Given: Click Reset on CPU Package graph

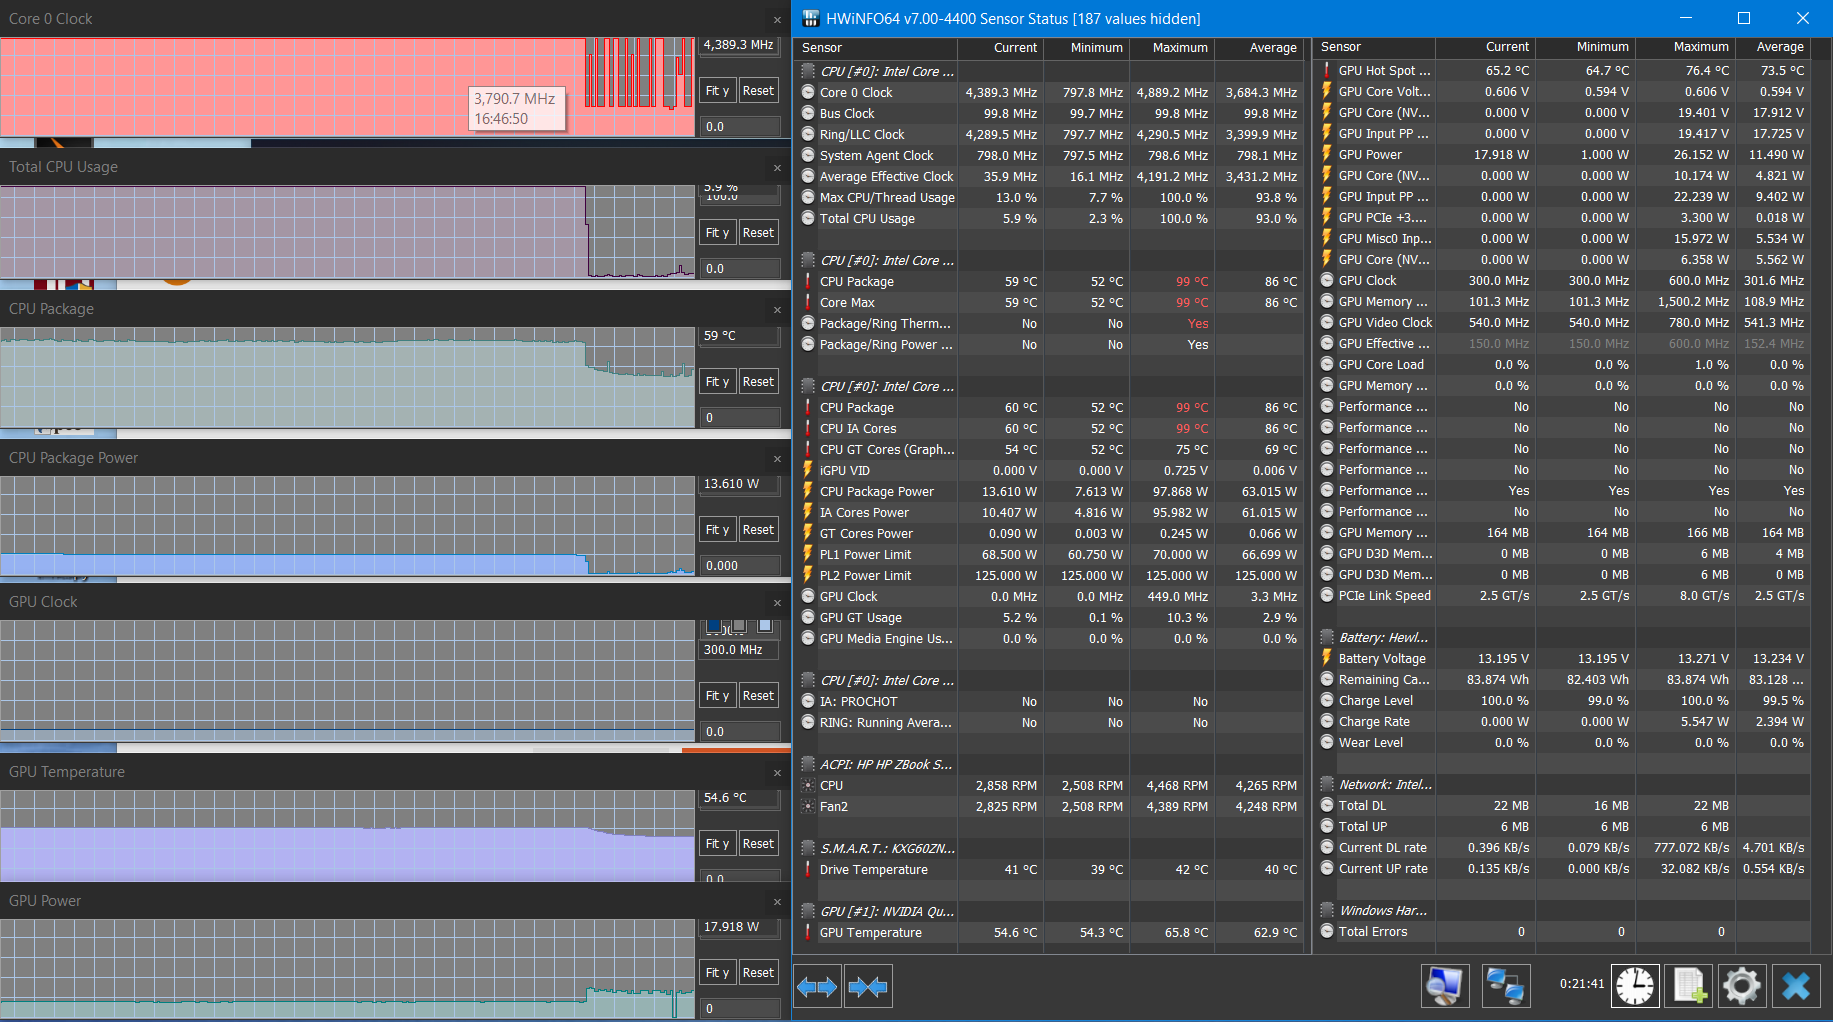Looking at the screenshot, I should [x=758, y=381].
